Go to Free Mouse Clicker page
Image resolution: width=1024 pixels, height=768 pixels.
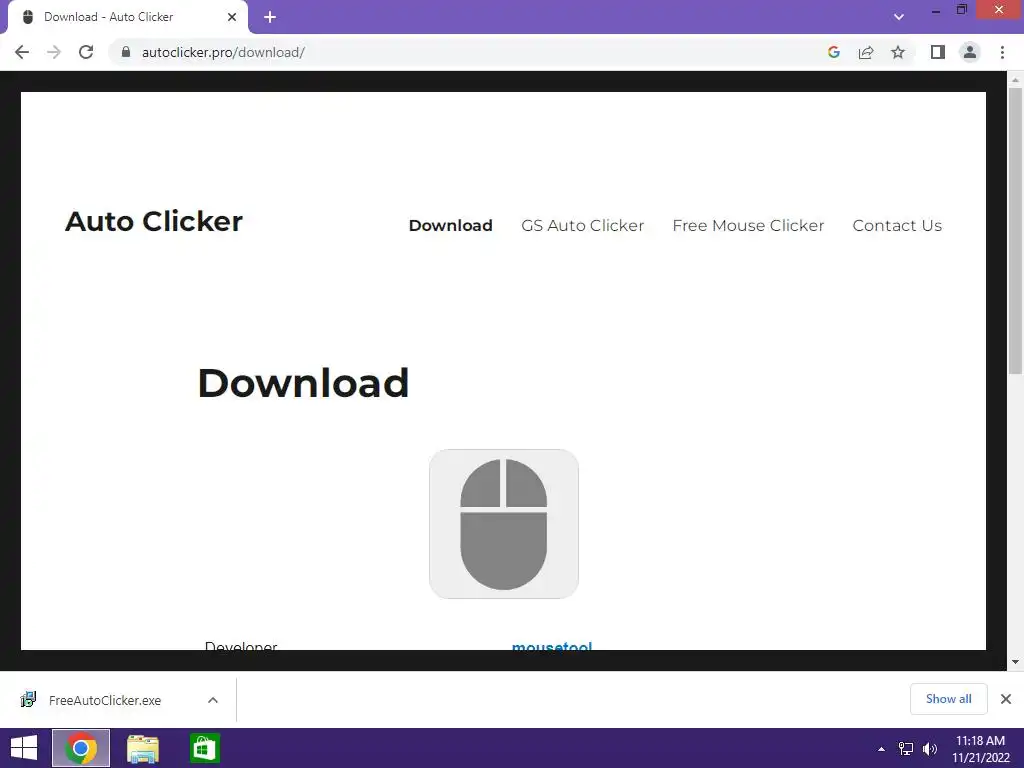(748, 225)
